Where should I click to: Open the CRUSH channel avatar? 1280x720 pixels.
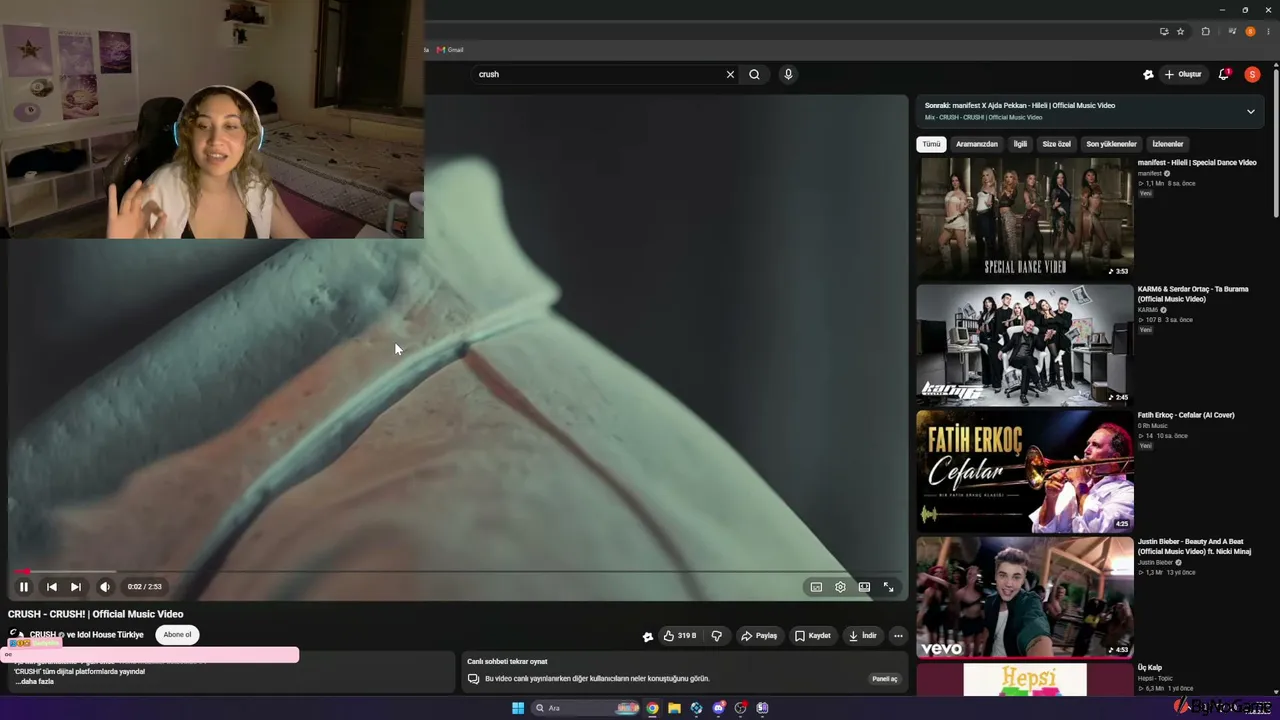click(x=16, y=635)
